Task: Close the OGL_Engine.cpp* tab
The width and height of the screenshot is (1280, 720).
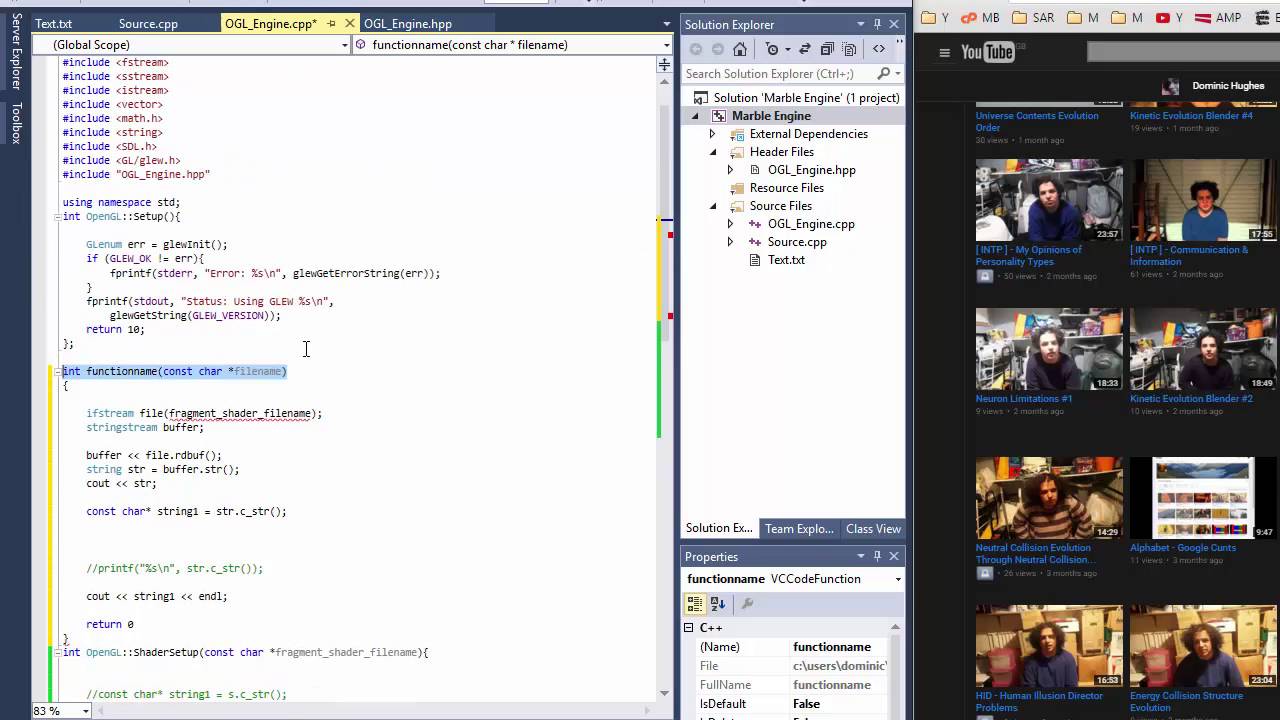Action: click(349, 23)
